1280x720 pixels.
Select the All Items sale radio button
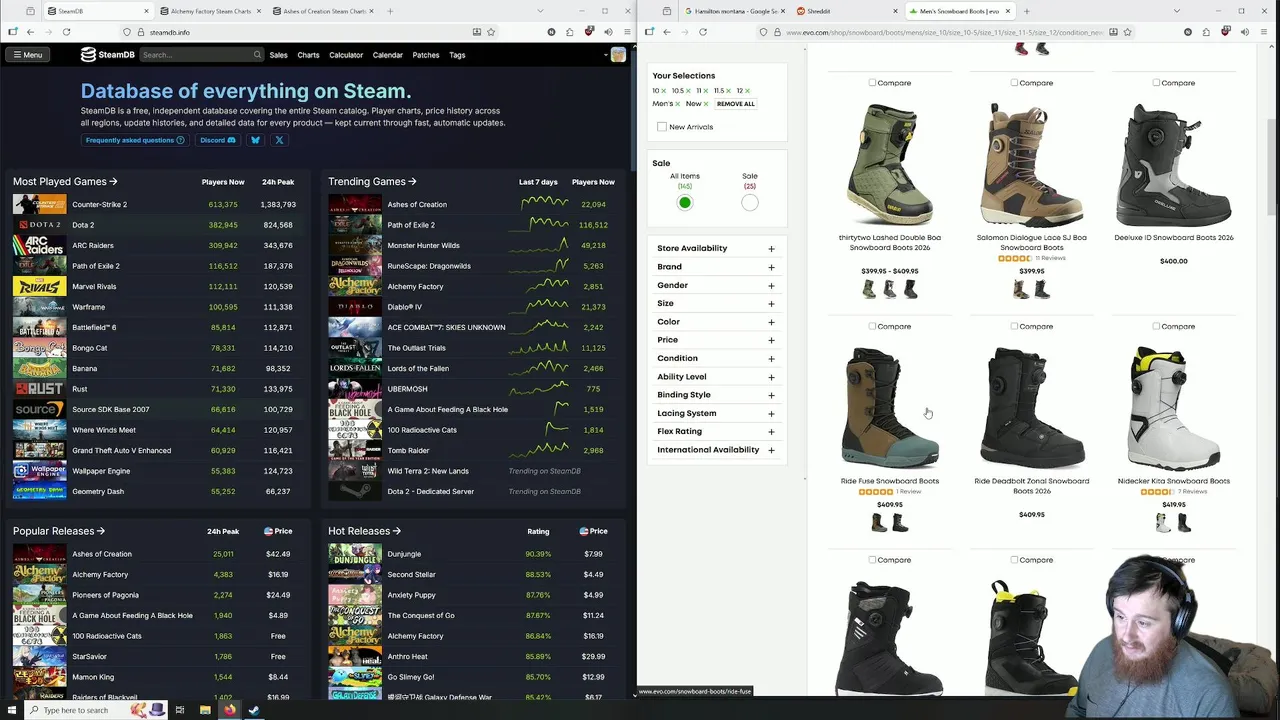[x=685, y=203]
